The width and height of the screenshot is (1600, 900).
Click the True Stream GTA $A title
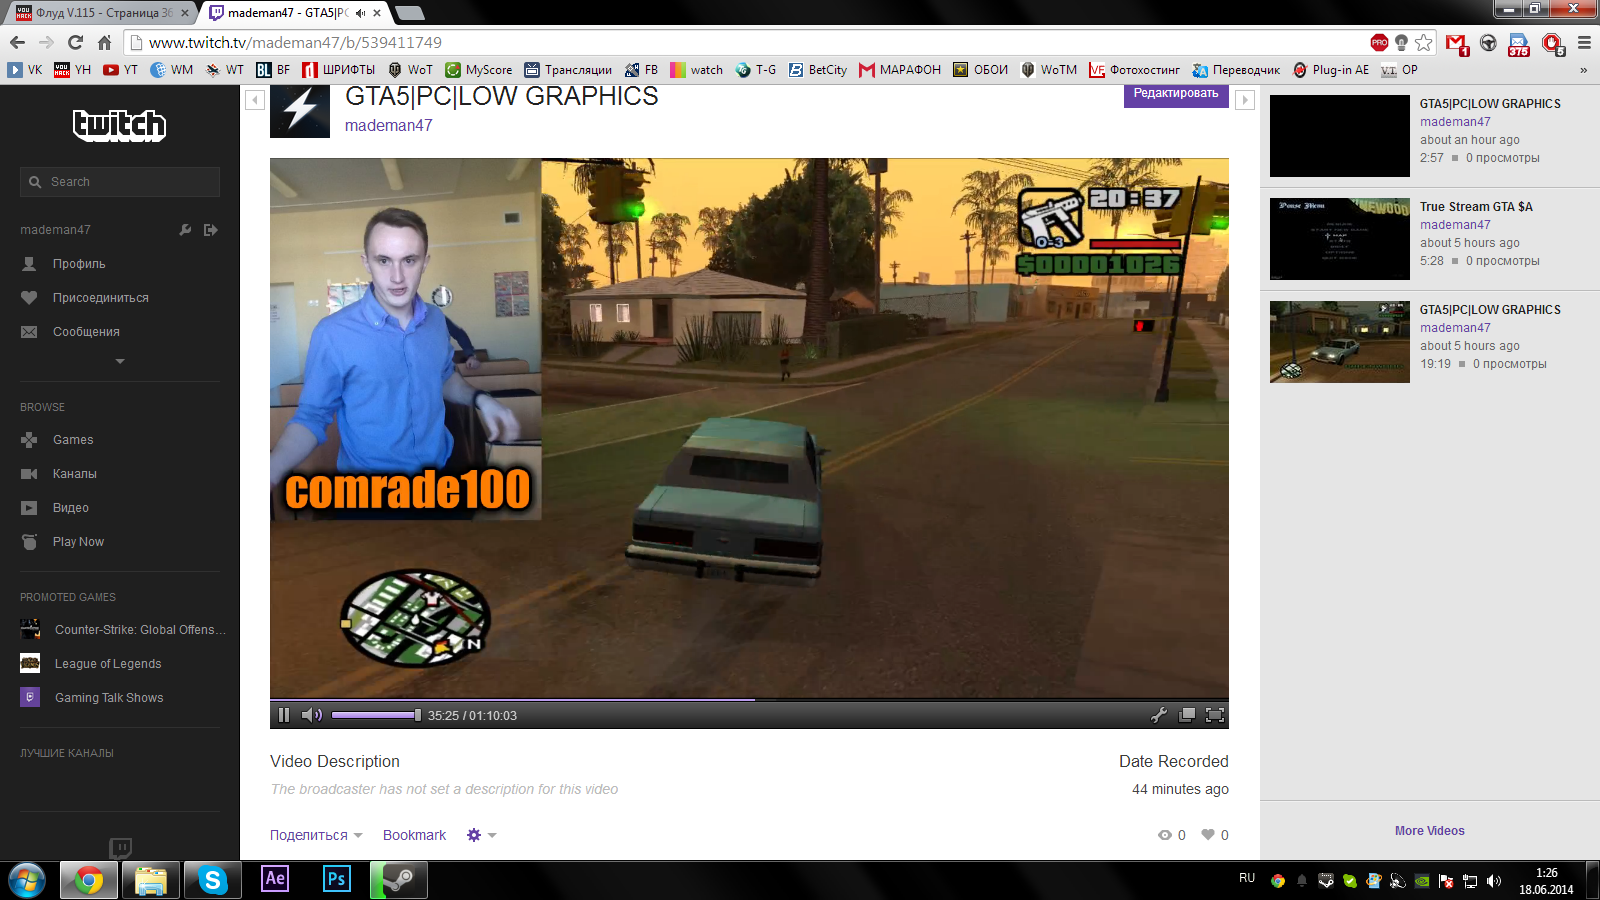(1476, 207)
